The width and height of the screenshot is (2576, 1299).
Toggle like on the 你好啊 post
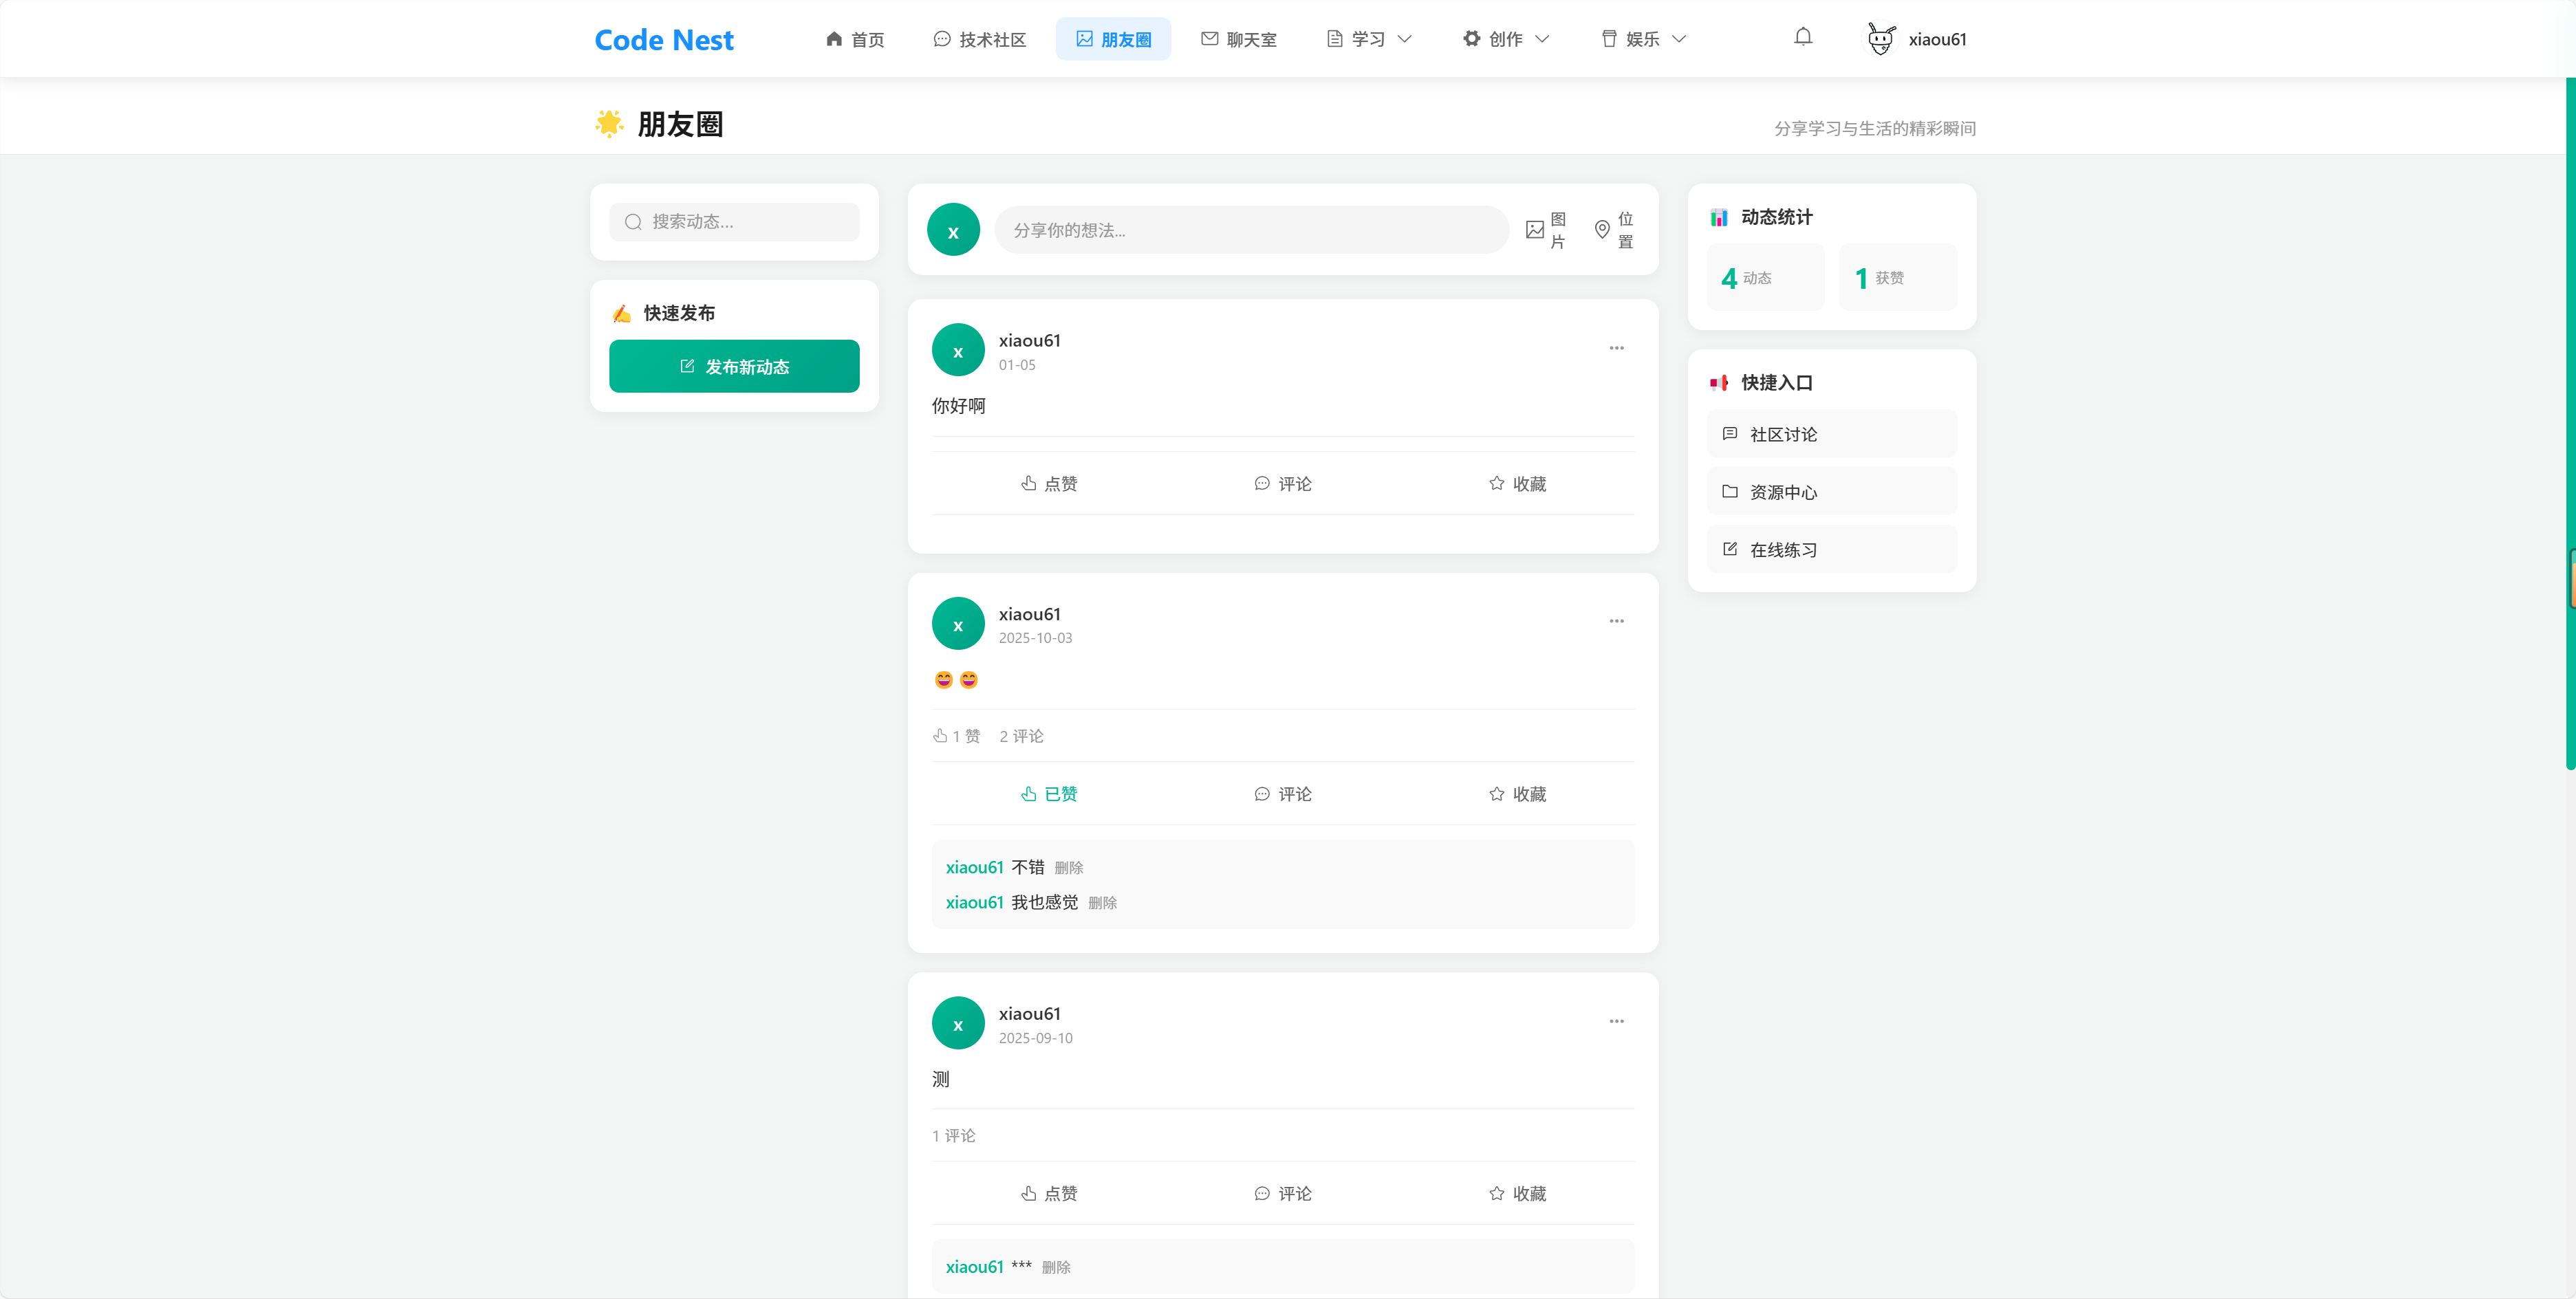1048,484
